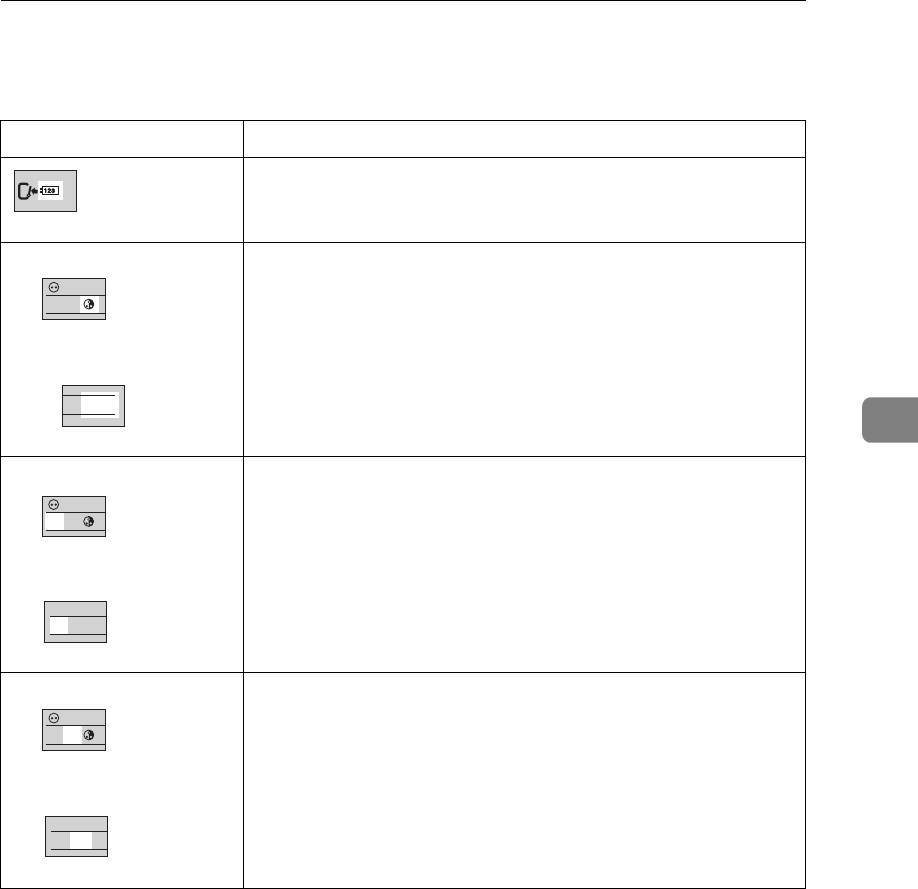
Task: Click the cable-to-123 counter icon
Action: click(x=45, y=191)
